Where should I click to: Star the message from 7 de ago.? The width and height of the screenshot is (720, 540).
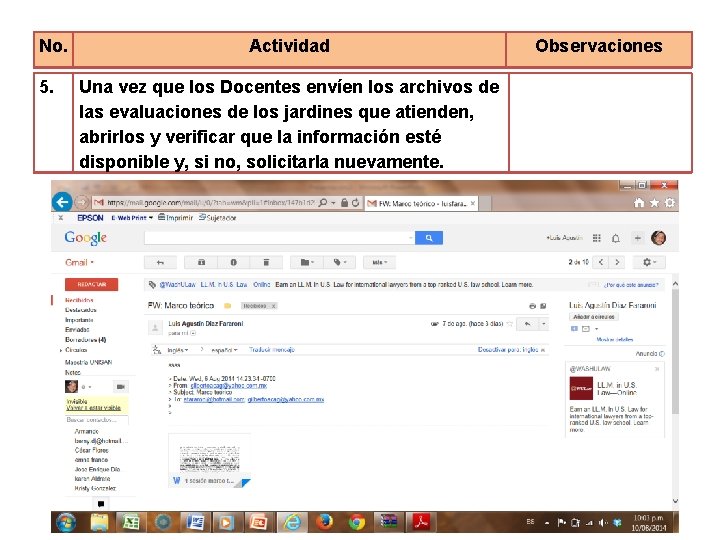tap(509, 324)
